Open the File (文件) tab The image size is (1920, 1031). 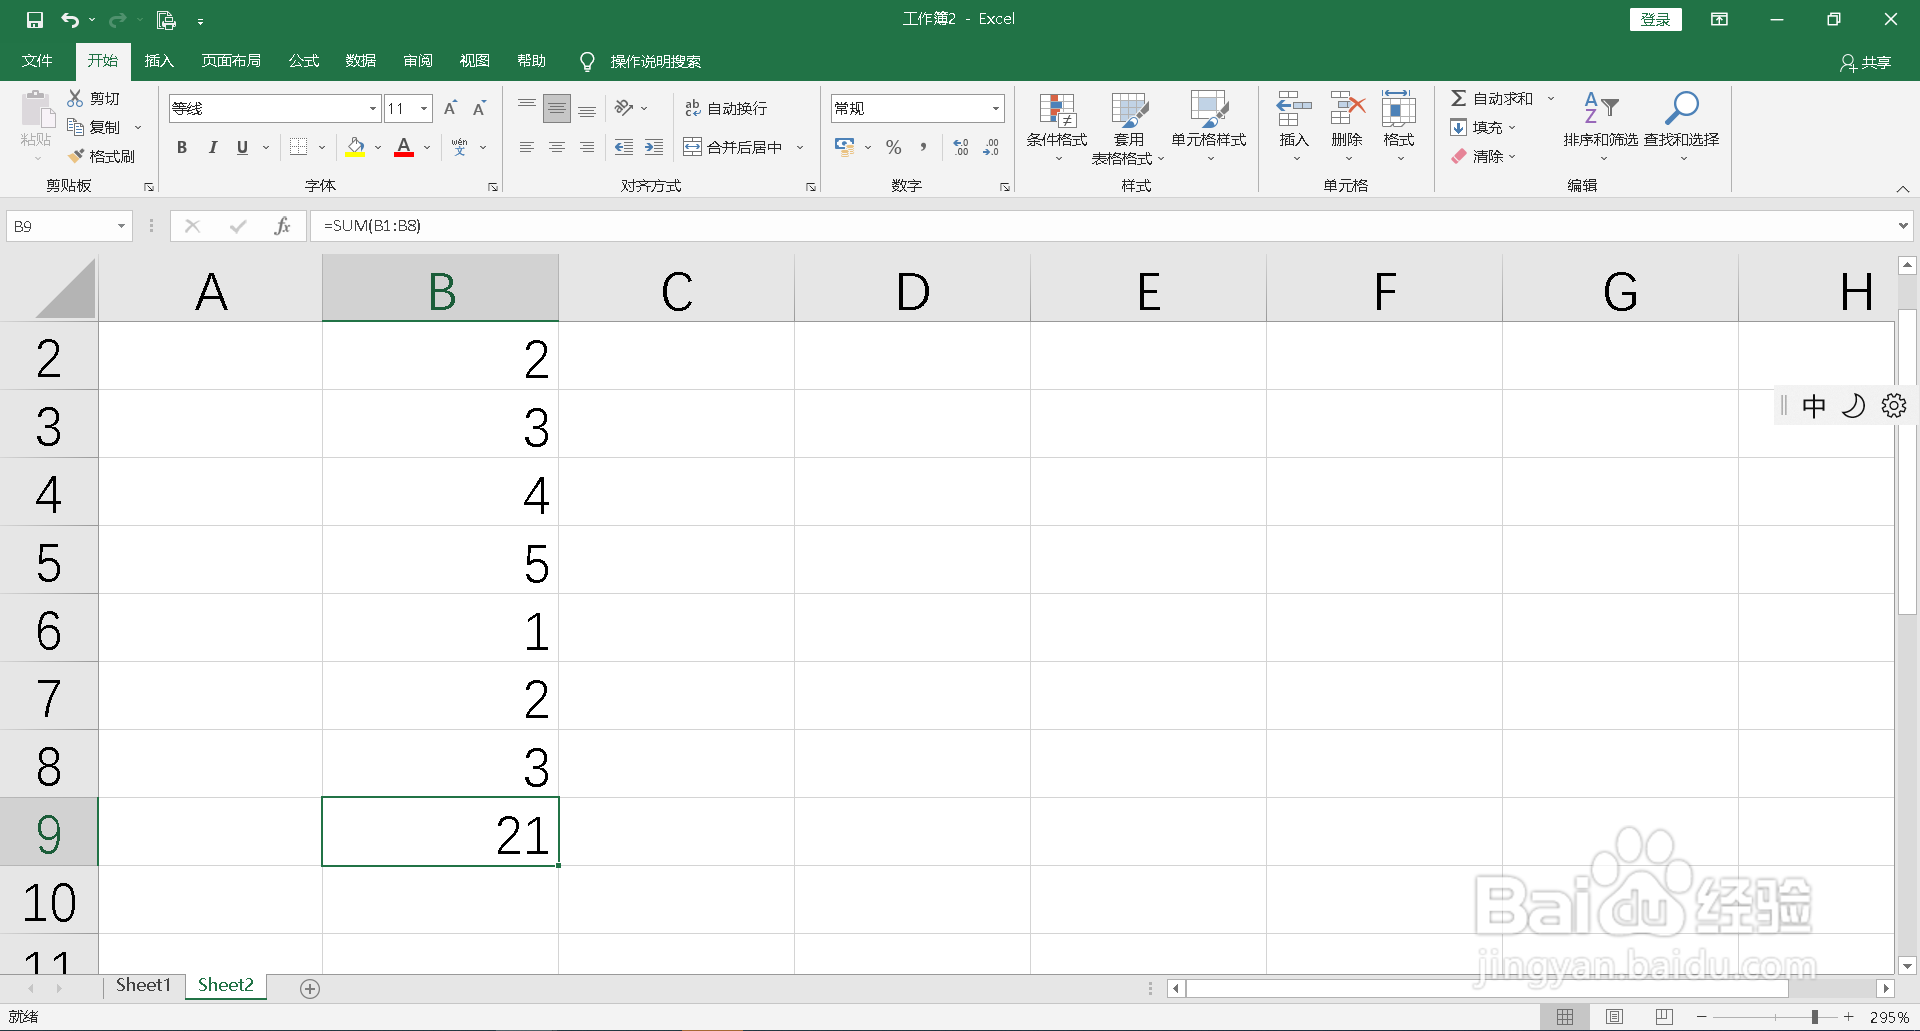(x=37, y=61)
